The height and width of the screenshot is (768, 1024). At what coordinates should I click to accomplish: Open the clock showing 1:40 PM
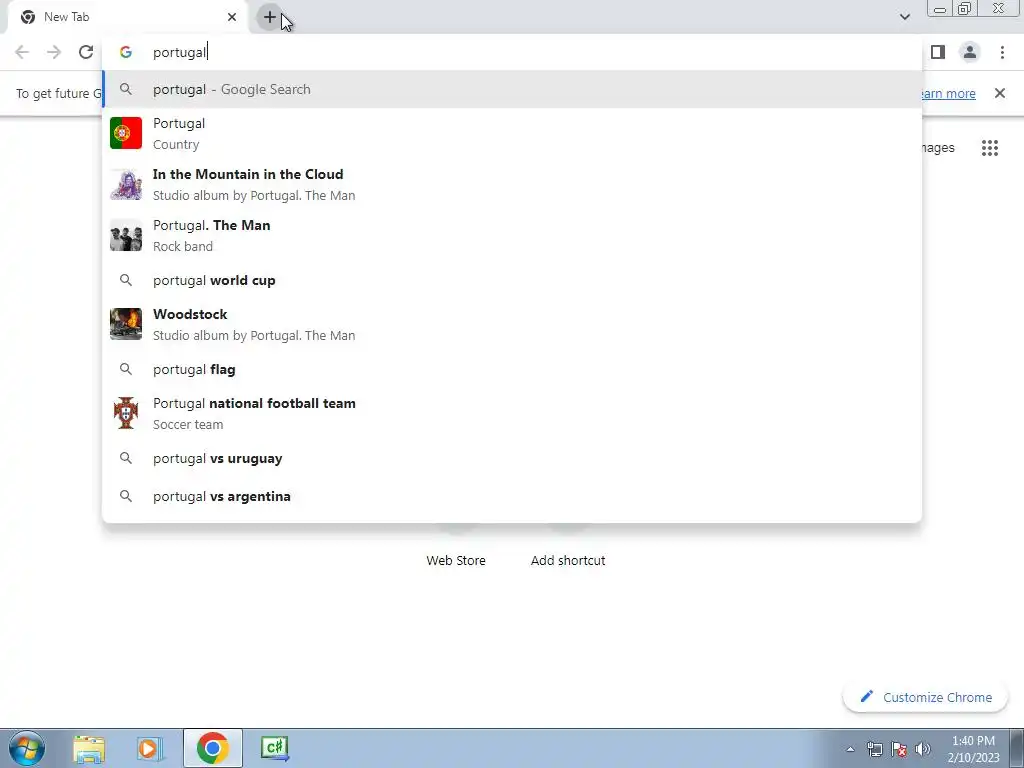(974, 749)
